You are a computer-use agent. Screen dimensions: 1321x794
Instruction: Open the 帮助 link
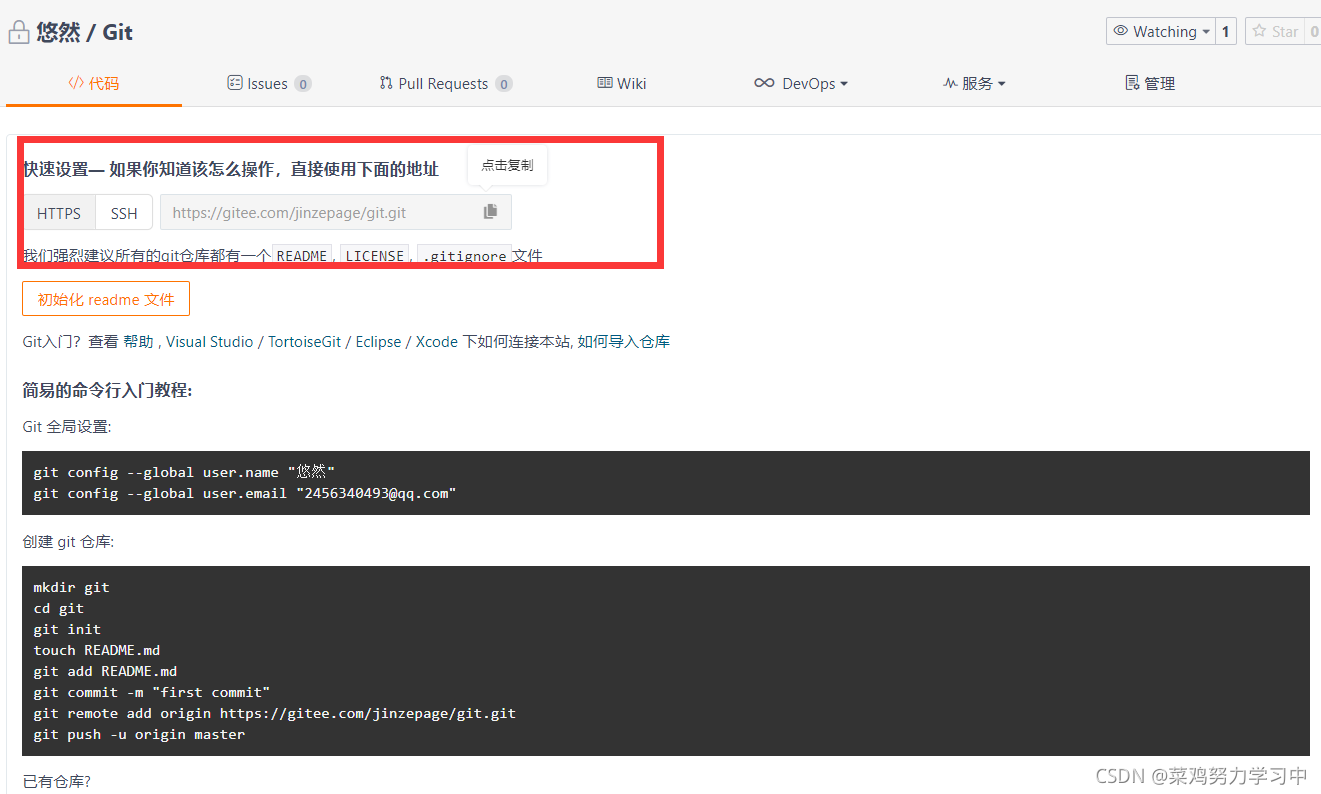click(x=138, y=341)
